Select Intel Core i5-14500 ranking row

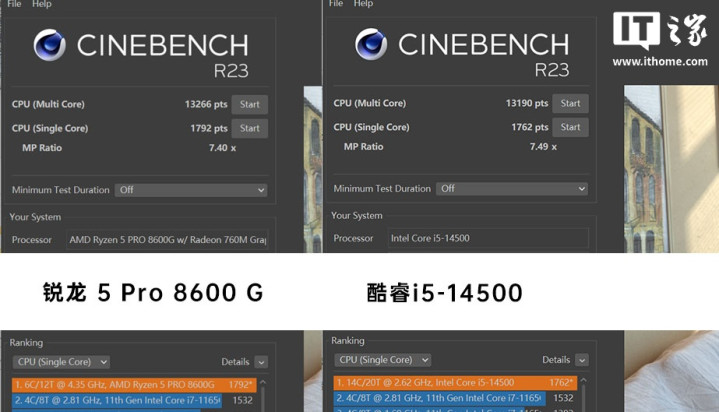tap(455, 383)
